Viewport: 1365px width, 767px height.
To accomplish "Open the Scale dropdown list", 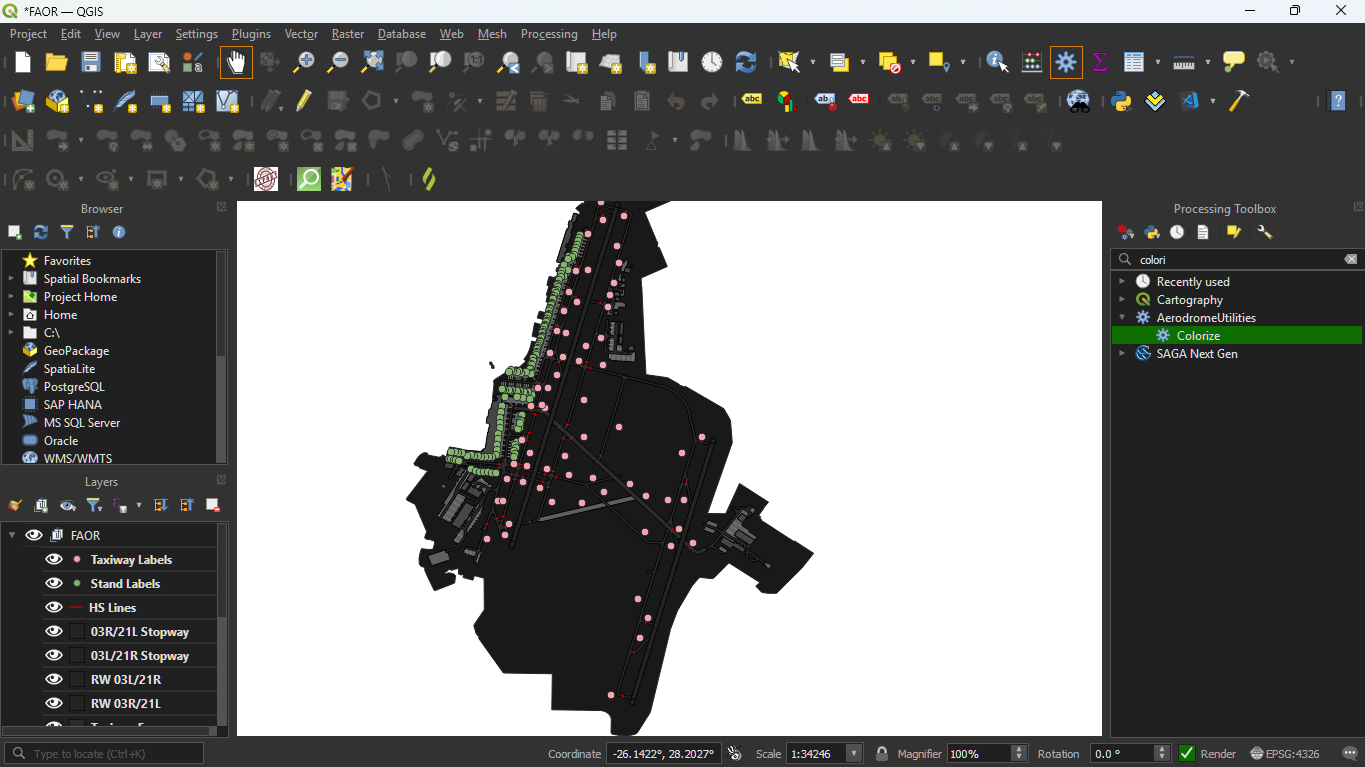I will coord(854,754).
